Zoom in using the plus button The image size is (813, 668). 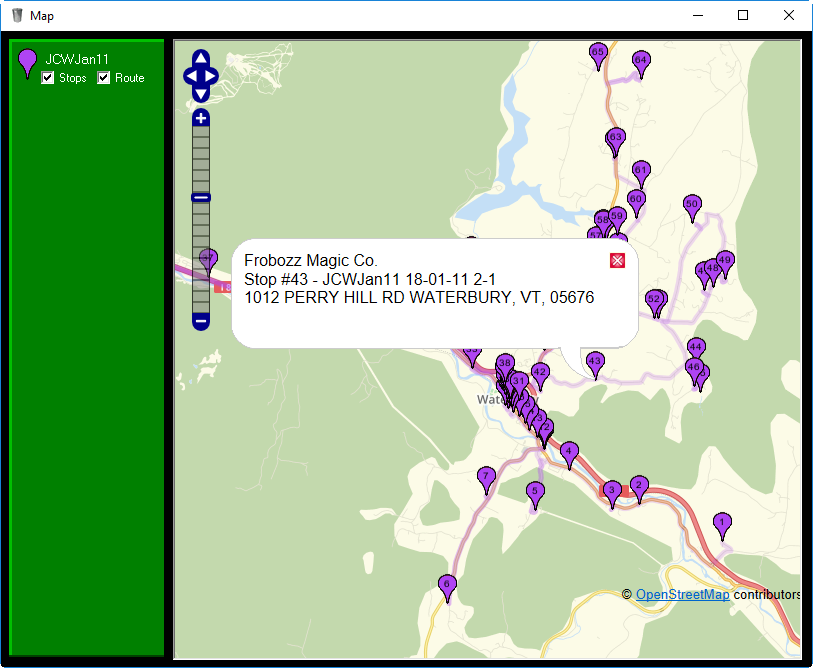(201, 118)
